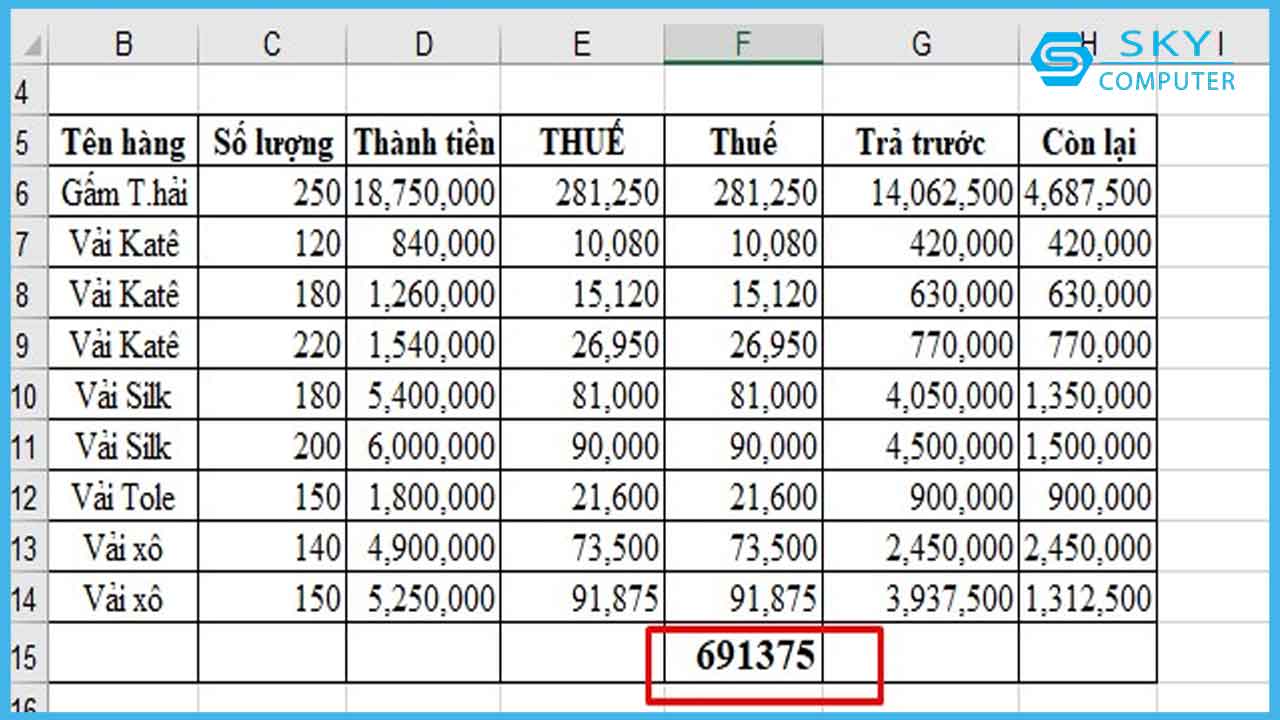Select the 6,000,000 cell

coord(424,446)
